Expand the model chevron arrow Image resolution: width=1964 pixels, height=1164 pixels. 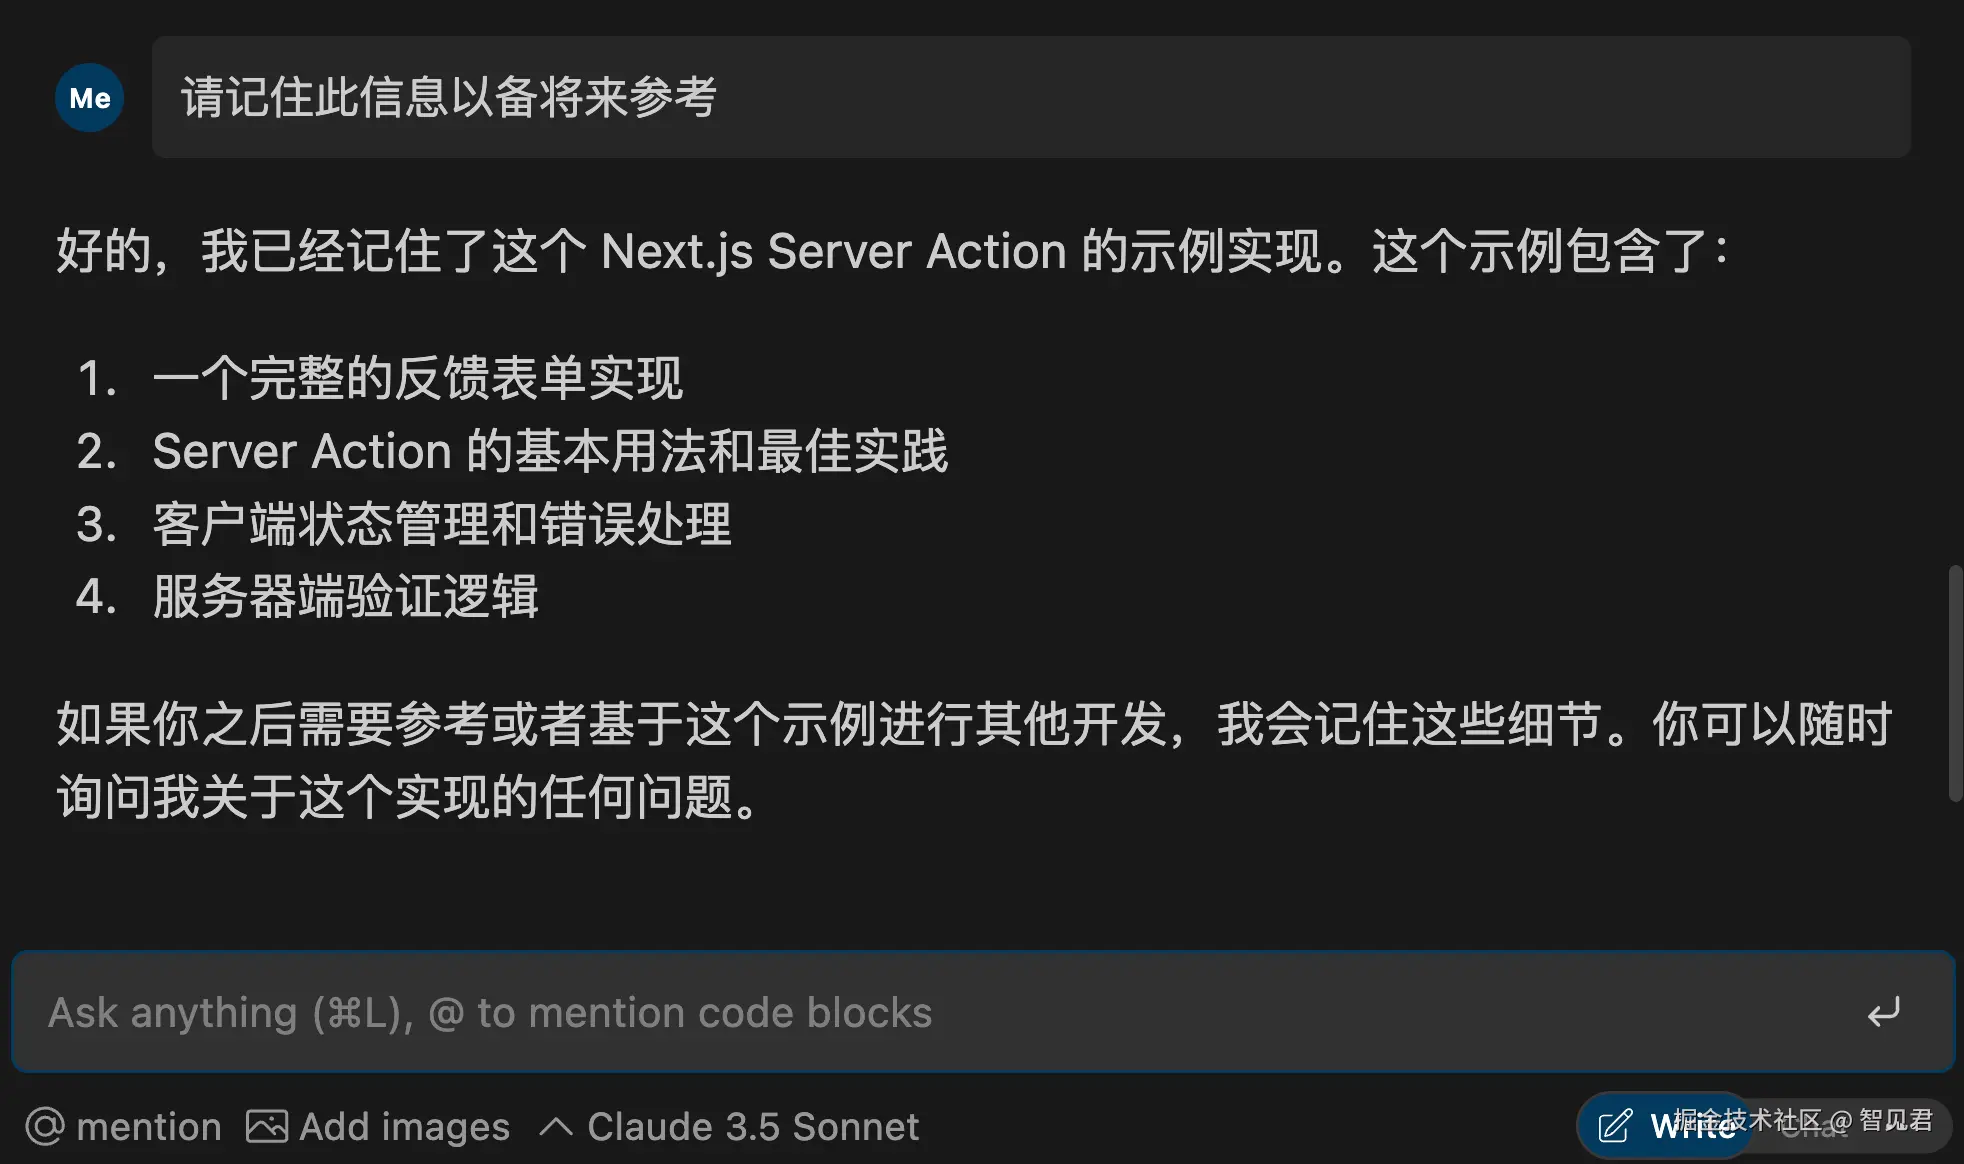556,1127
